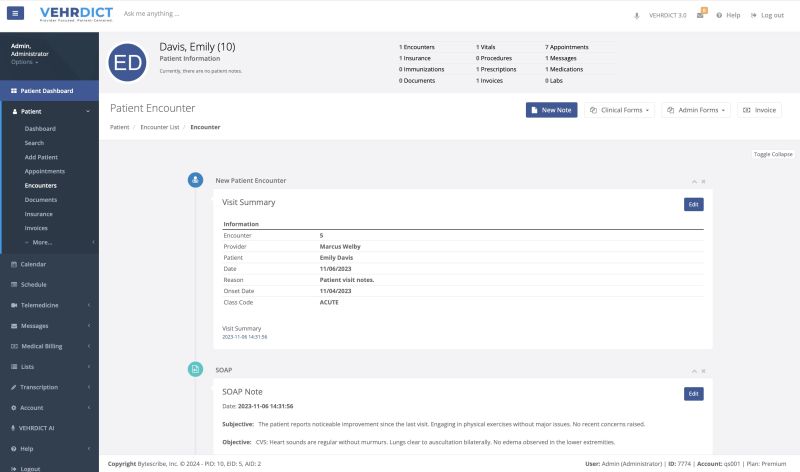Click the Invoice button

pos(759,110)
